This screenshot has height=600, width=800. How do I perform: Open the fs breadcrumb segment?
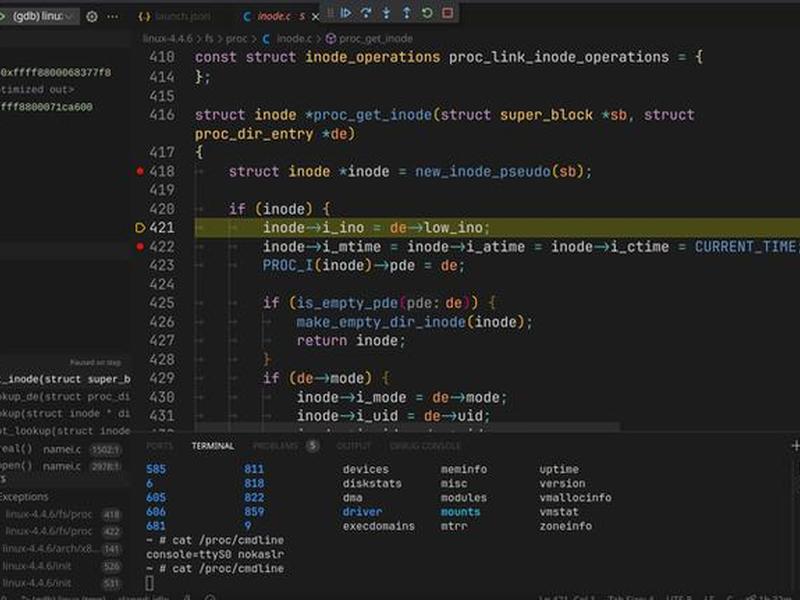pyautogui.click(x=209, y=39)
